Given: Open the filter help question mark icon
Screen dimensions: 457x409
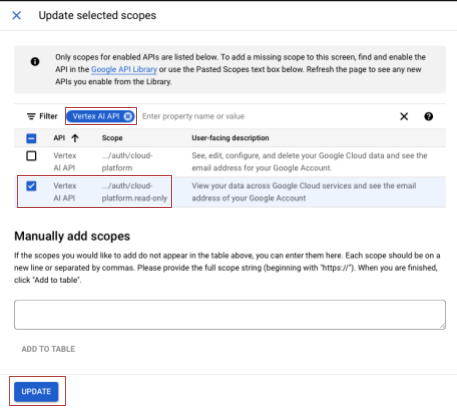Looking at the screenshot, I should coord(429,116).
